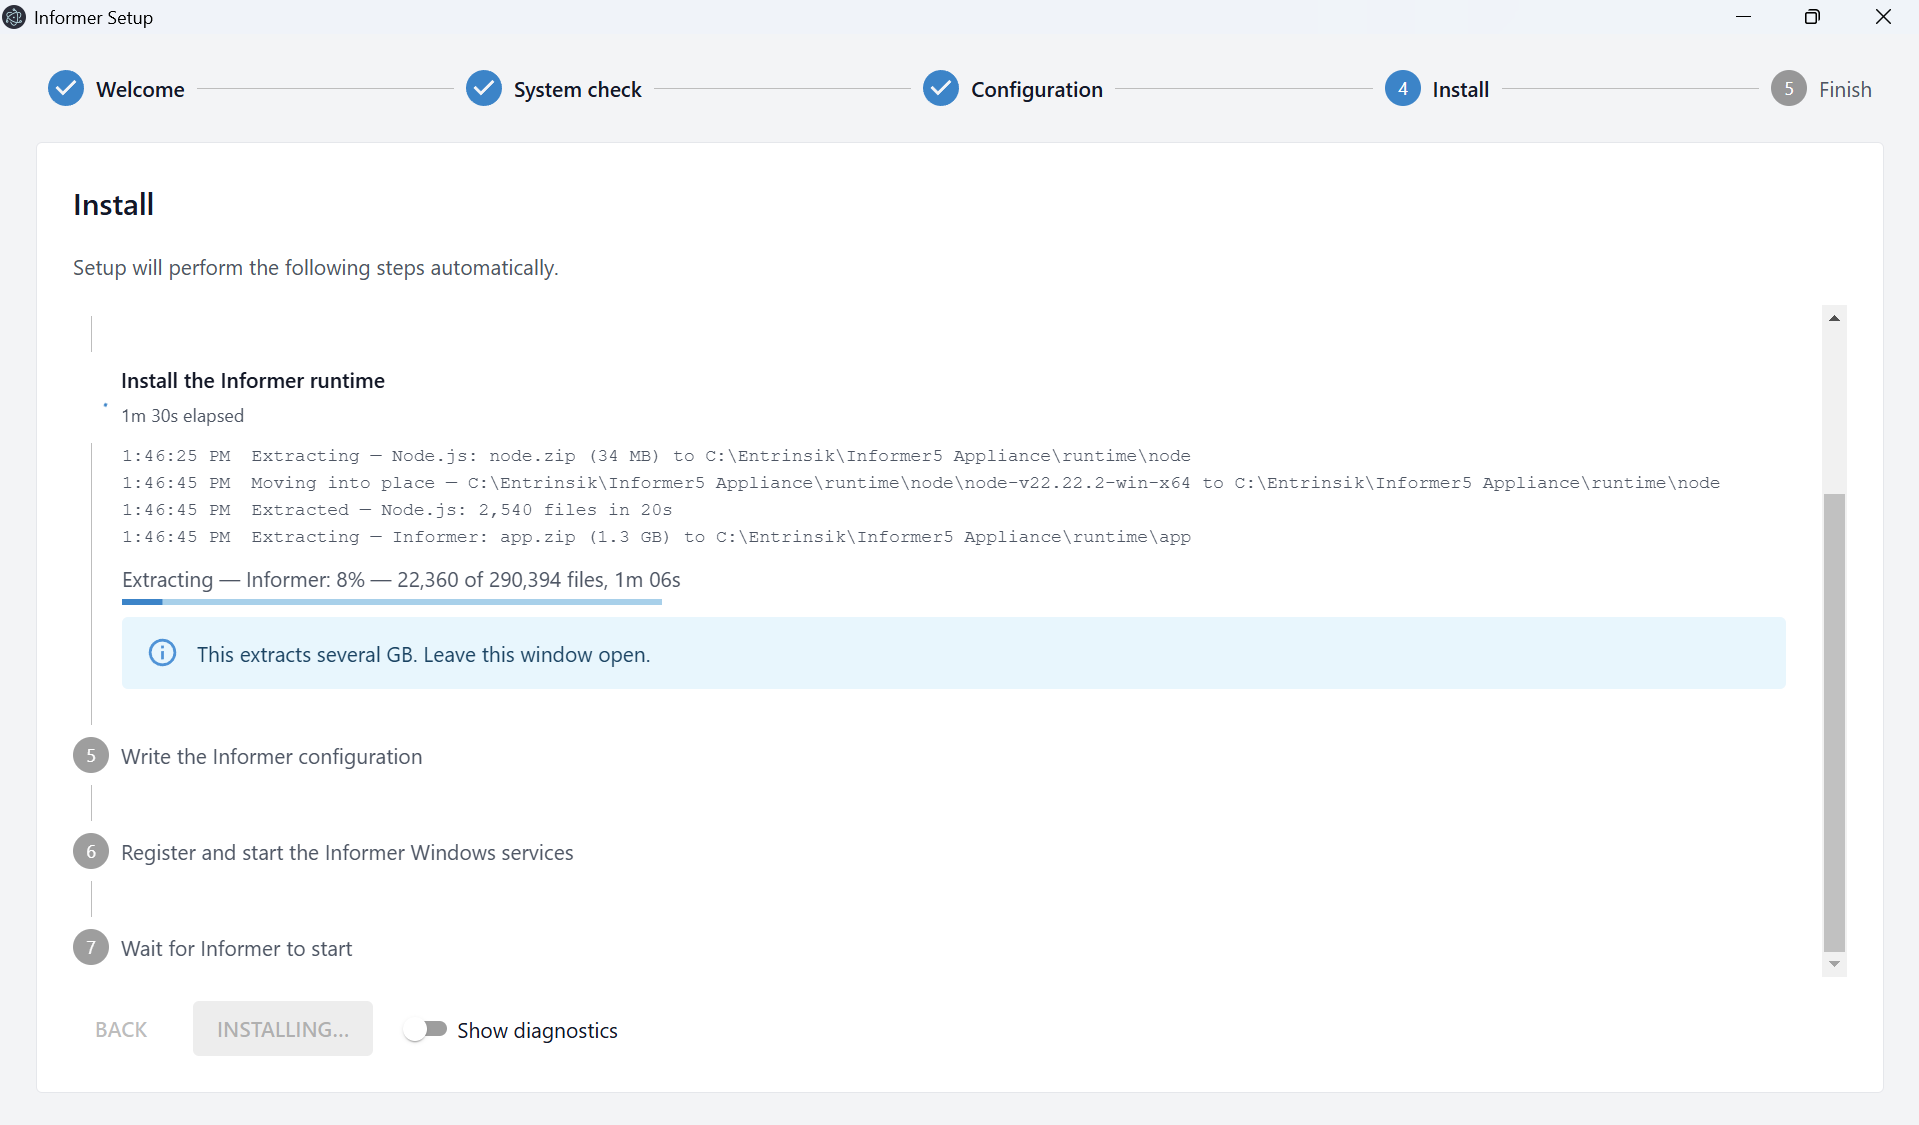Click the INSTALLING... button

(x=283, y=1029)
